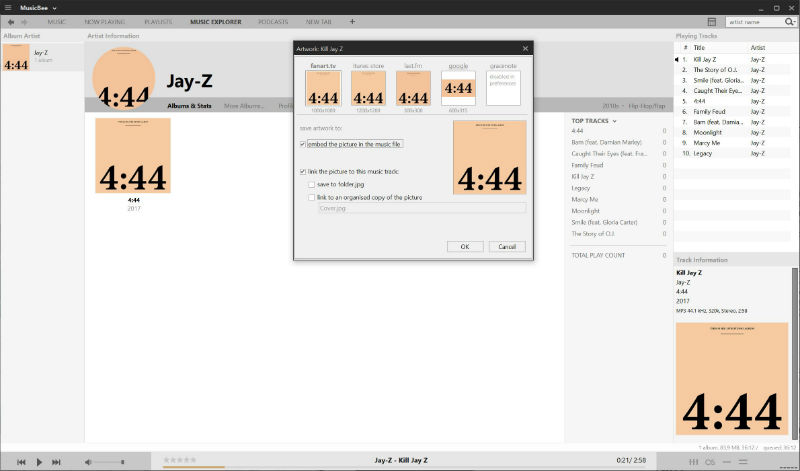The height and width of the screenshot is (471, 800).
Task: Click speaker icon beside Kill Jay Z
Action: point(677,59)
